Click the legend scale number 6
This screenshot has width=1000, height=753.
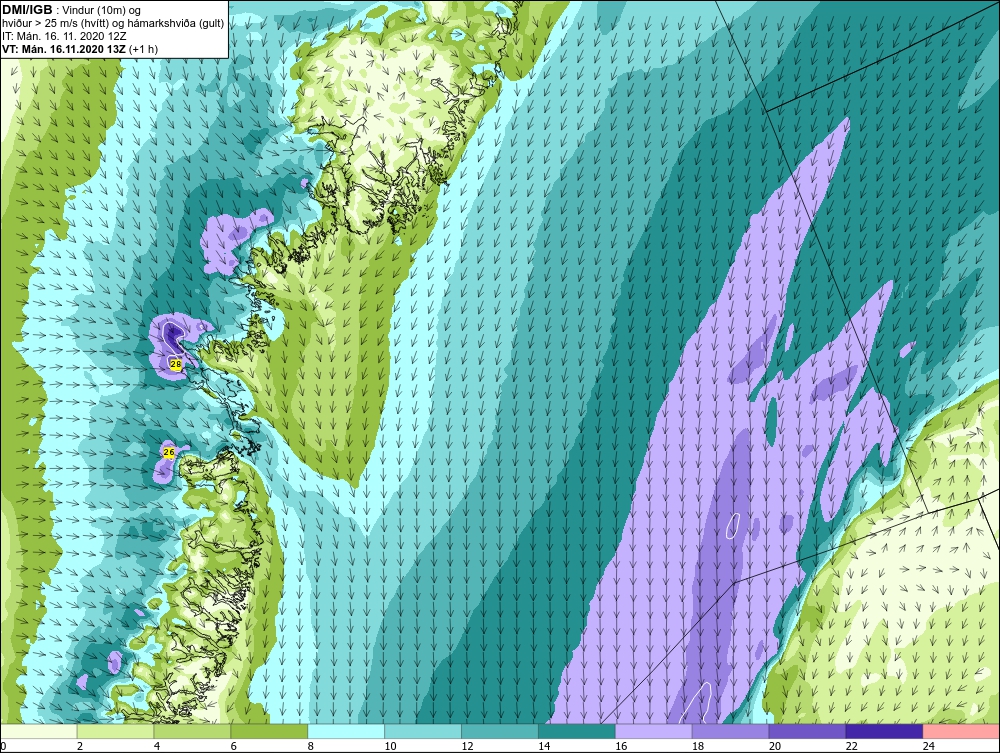234,746
